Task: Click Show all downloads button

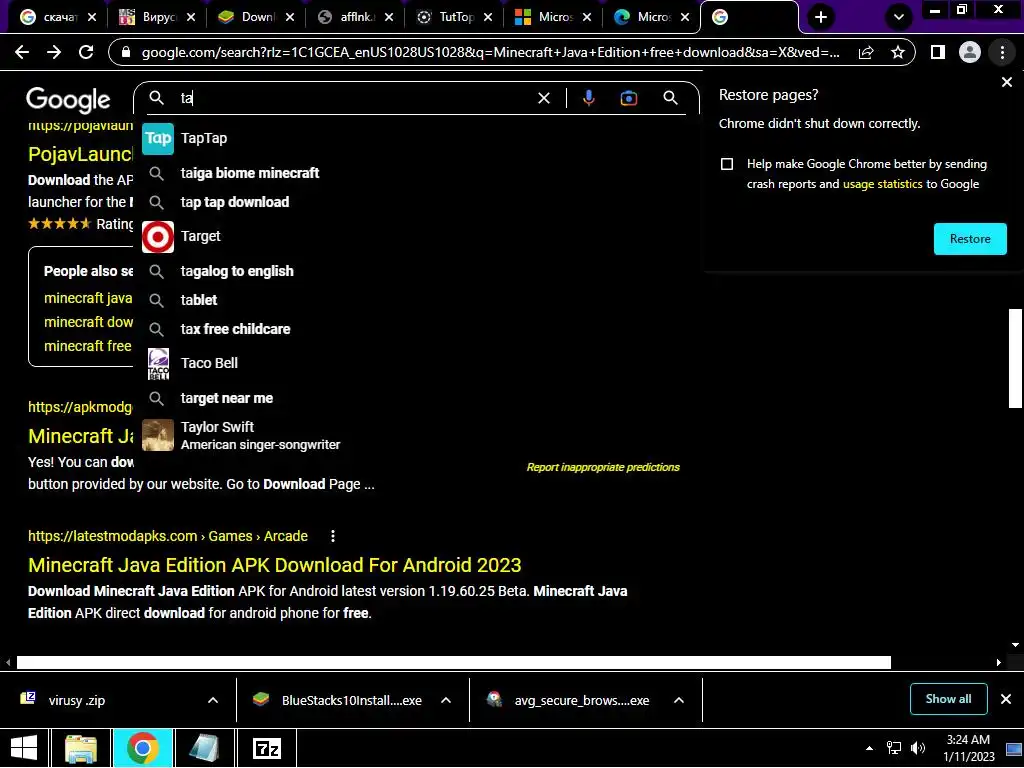Action: point(948,699)
